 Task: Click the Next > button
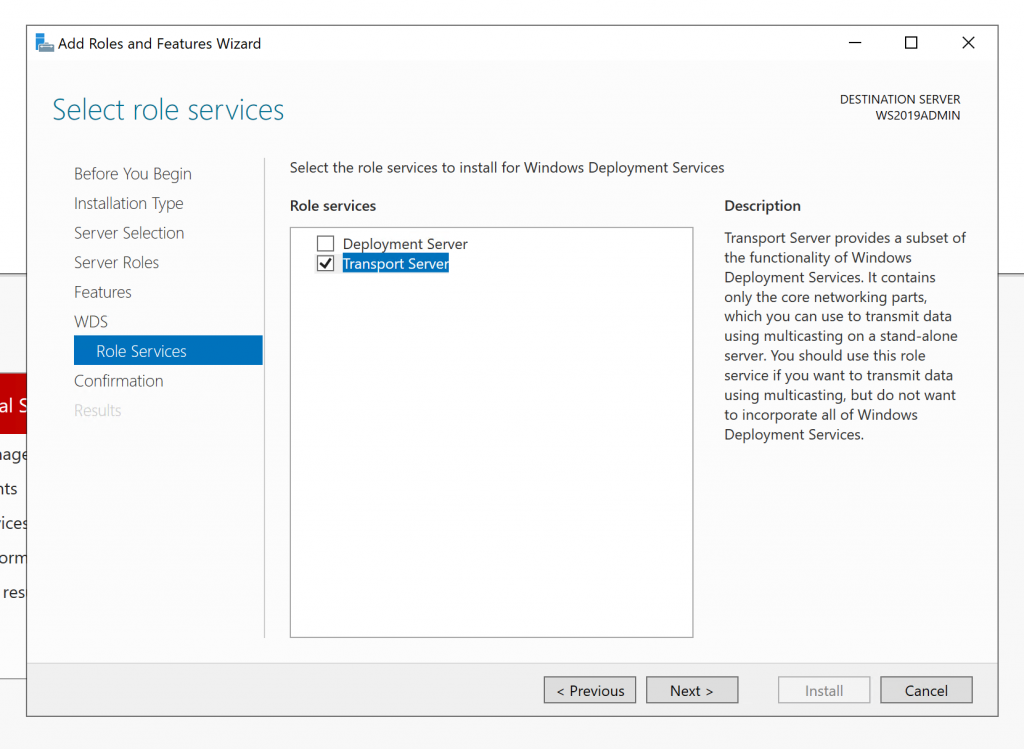[x=692, y=690]
